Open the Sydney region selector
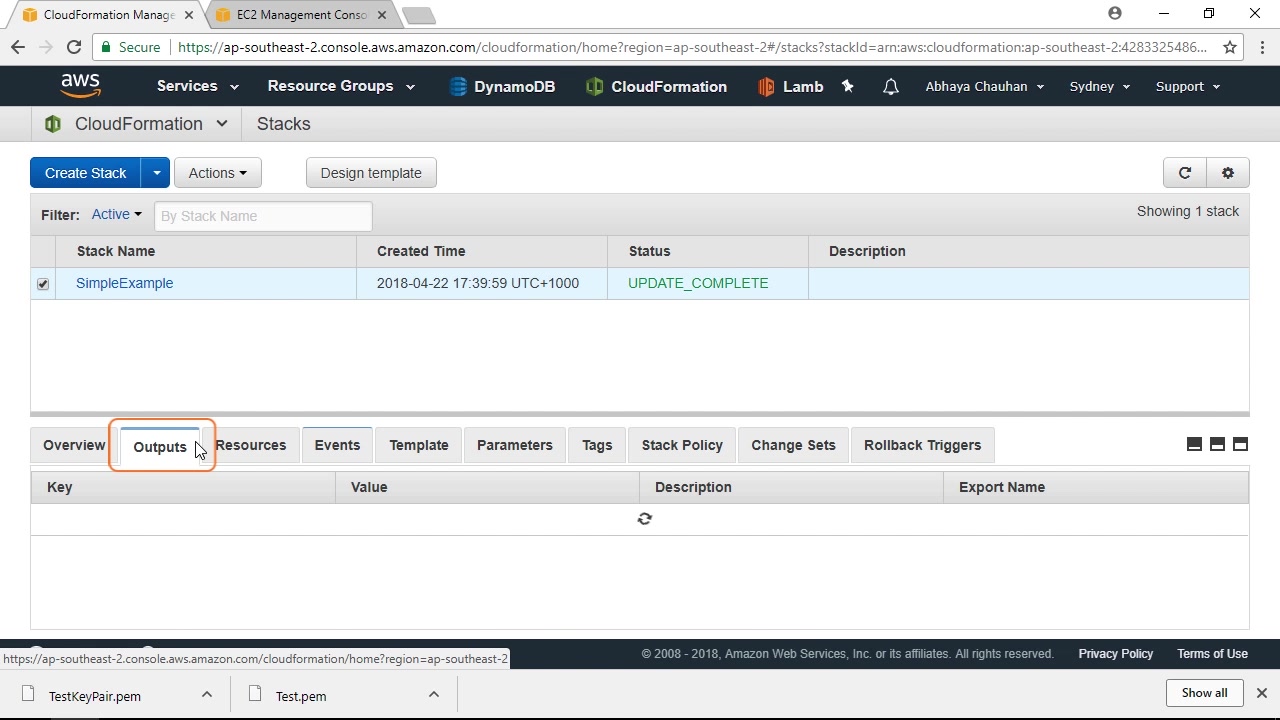This screenshot has height=720, width=1280. tap(1100, 86)
